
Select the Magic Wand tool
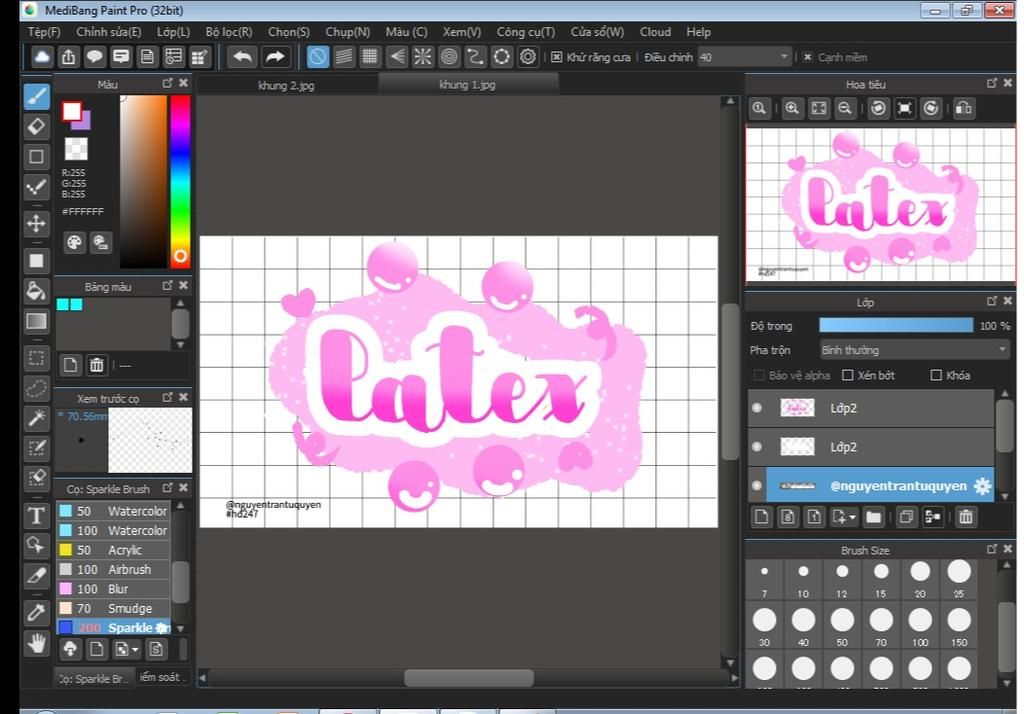pos(37,417)
